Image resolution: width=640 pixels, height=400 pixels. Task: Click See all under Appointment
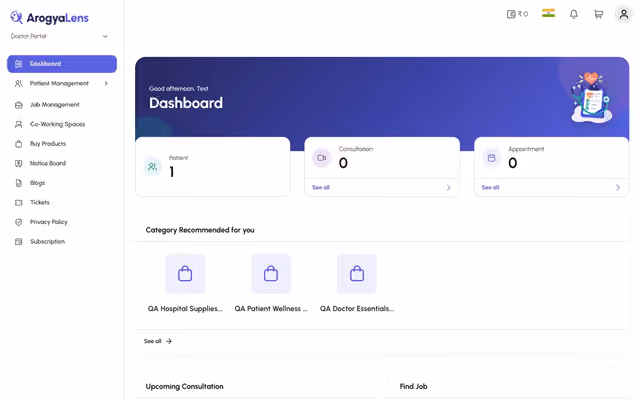point(490,187)
